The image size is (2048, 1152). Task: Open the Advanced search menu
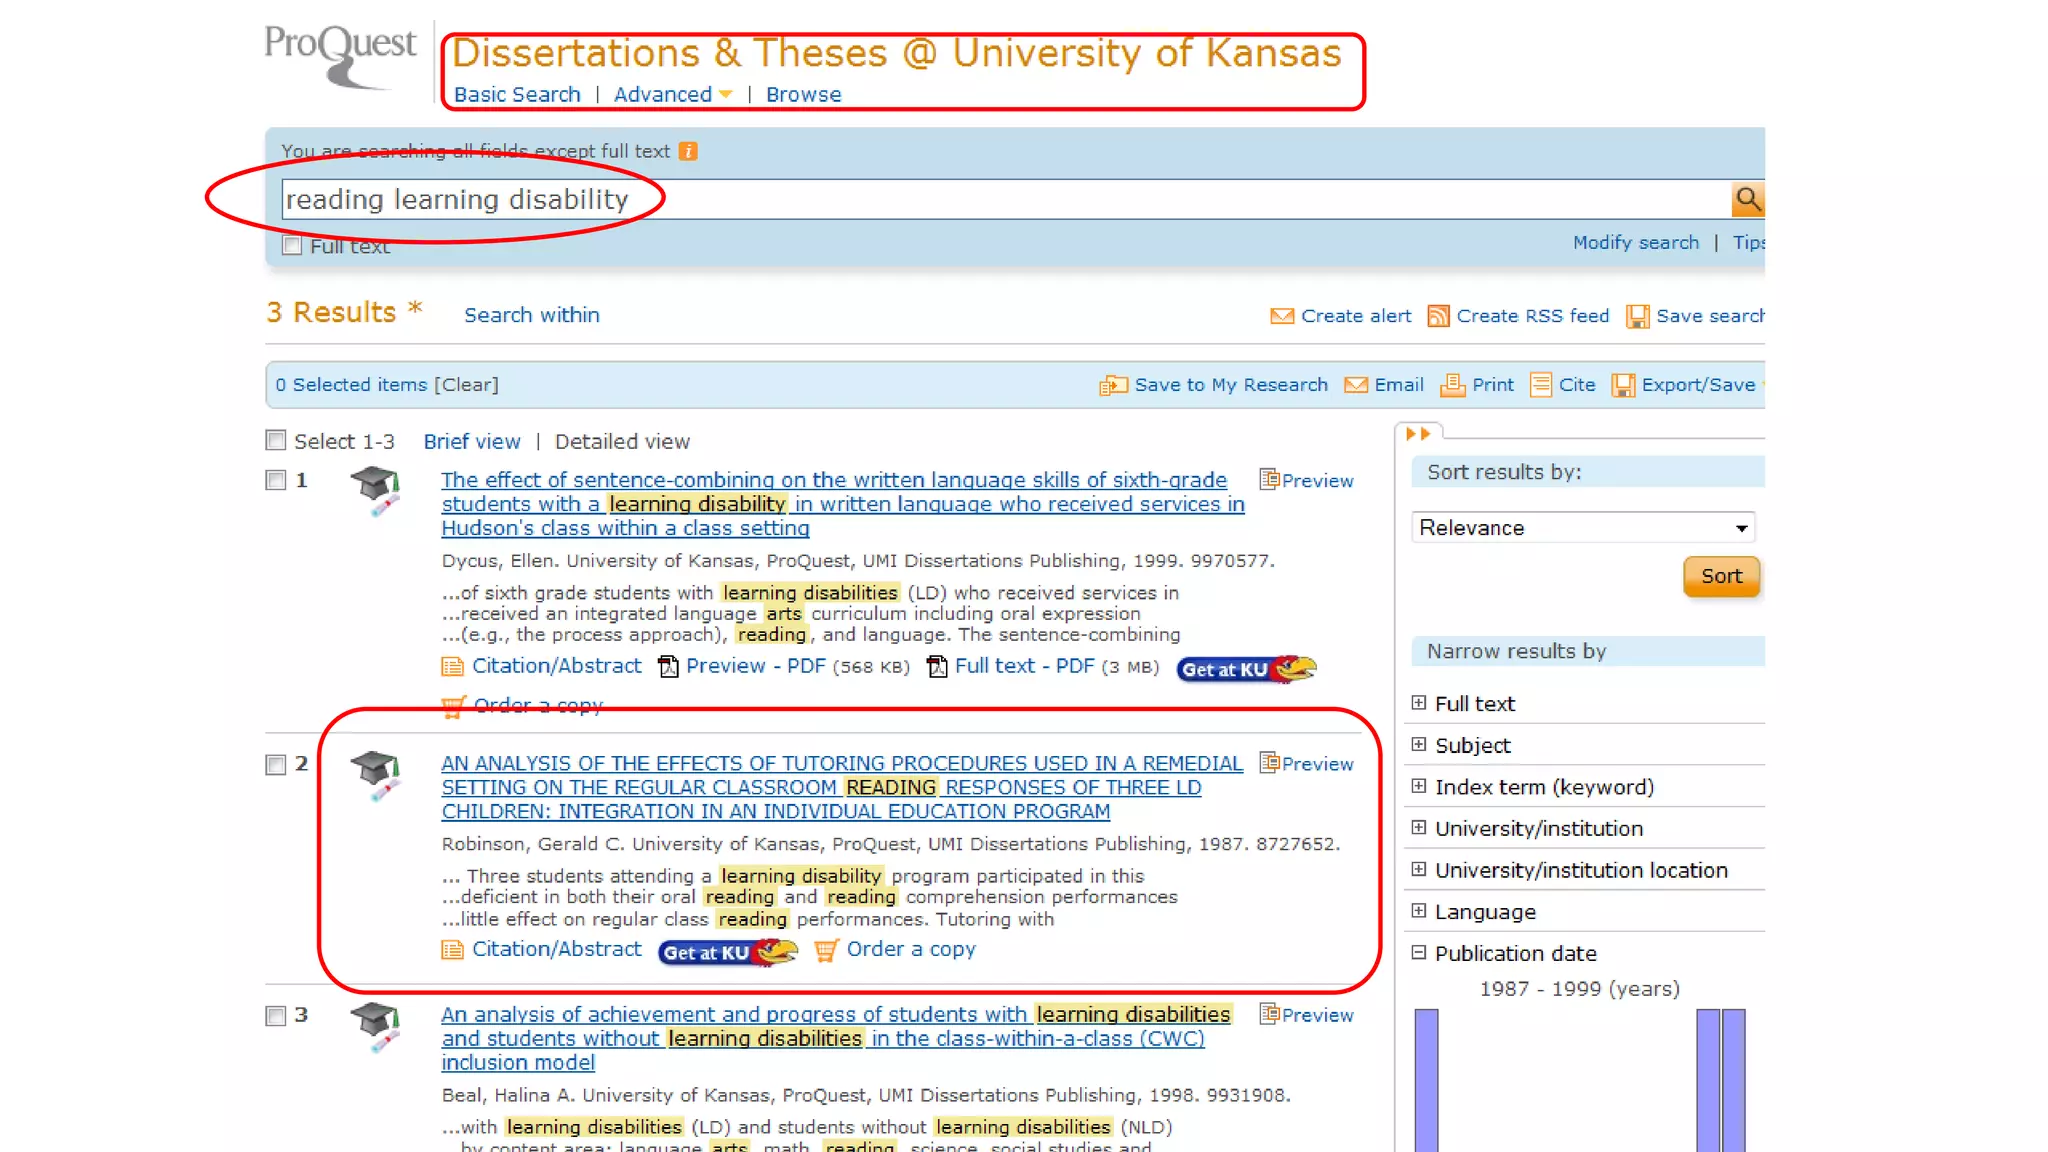click(x=662, y=95)
